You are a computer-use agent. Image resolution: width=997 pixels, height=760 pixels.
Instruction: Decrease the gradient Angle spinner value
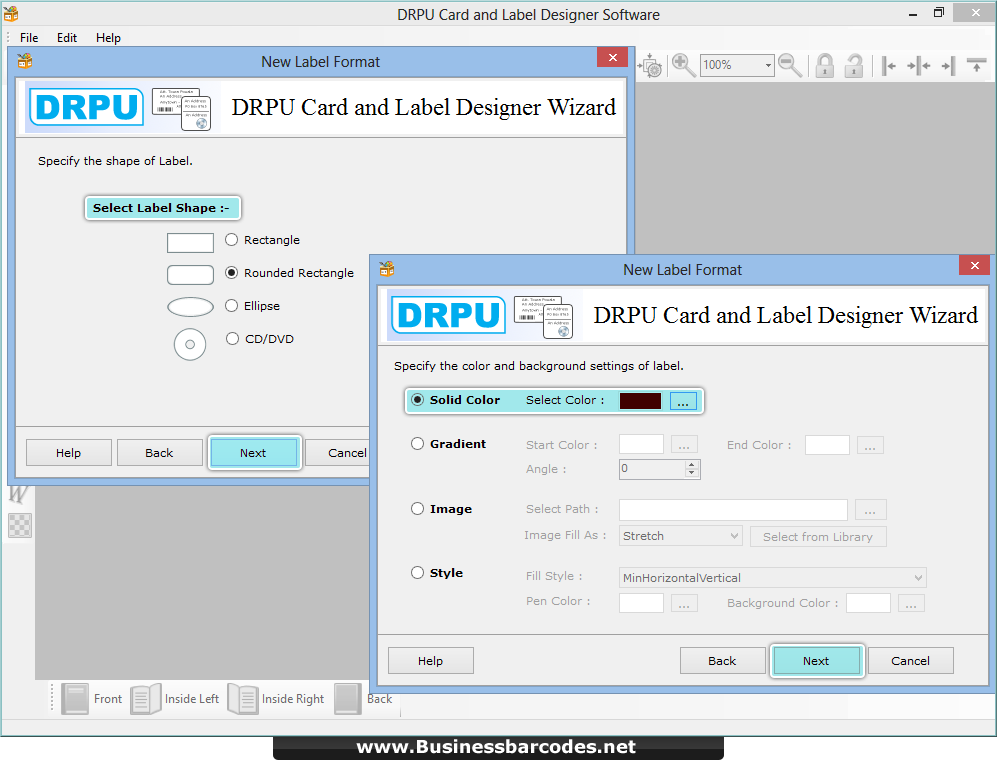click(692, 474)
